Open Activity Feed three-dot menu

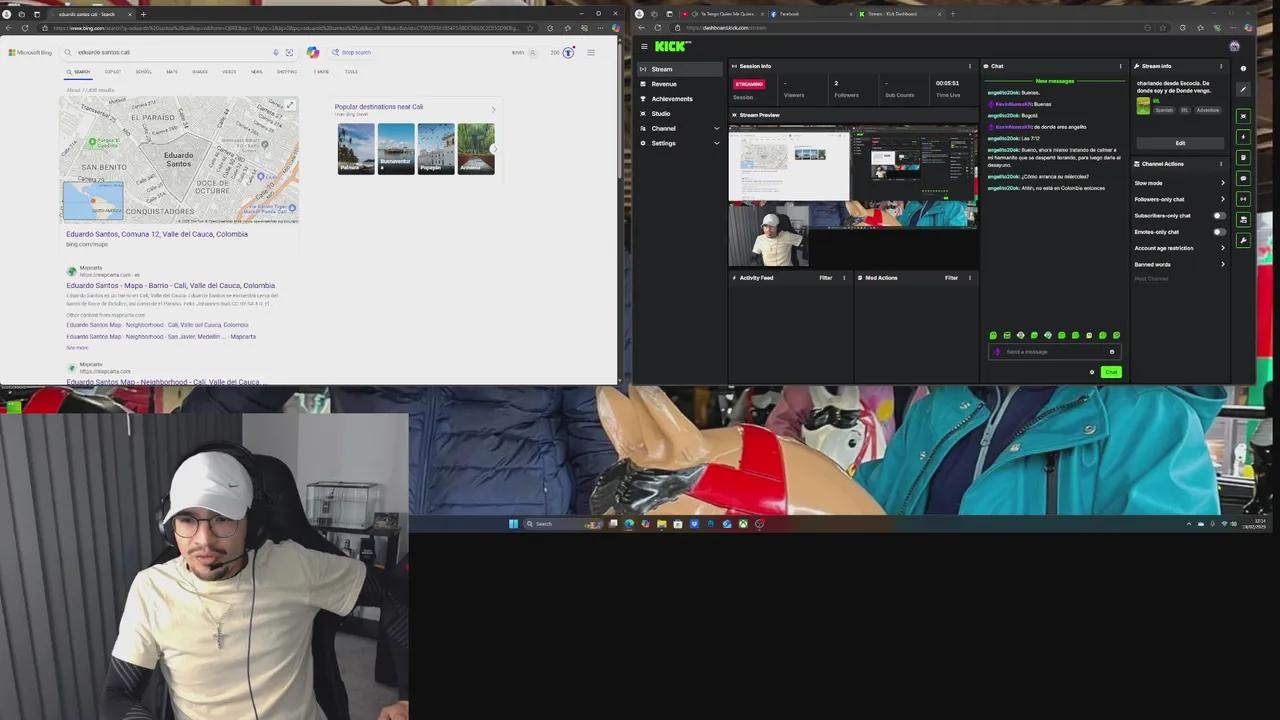[844, 278]
